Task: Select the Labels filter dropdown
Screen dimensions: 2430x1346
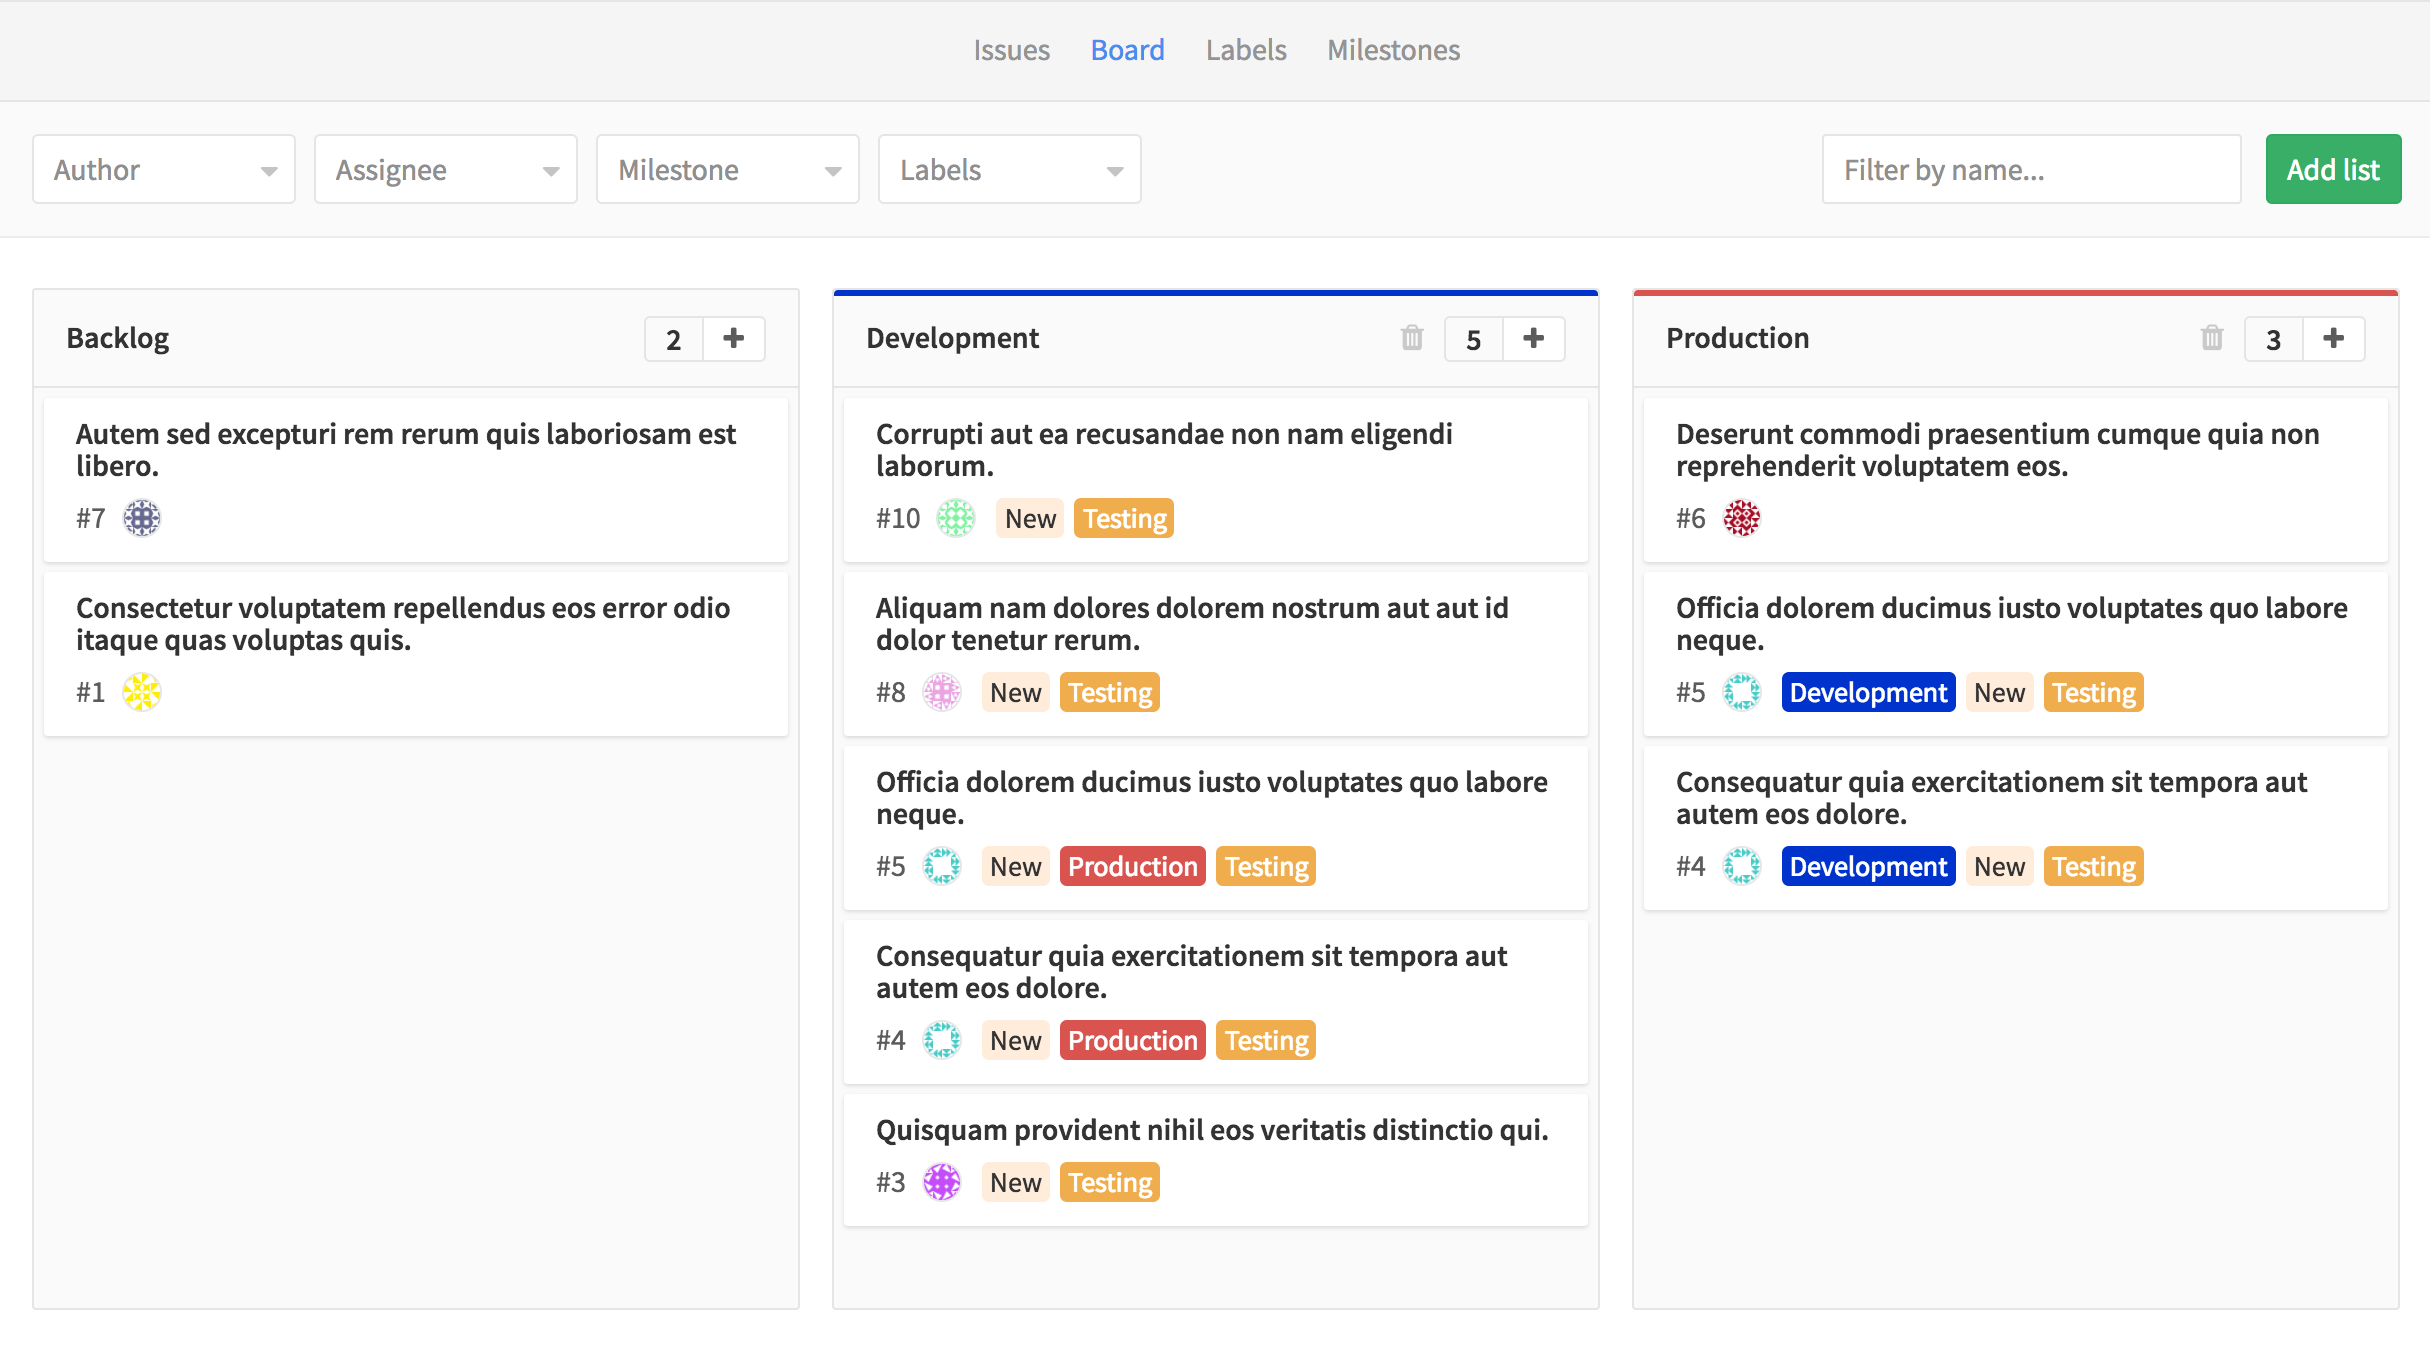Action: coord(1008,169)
